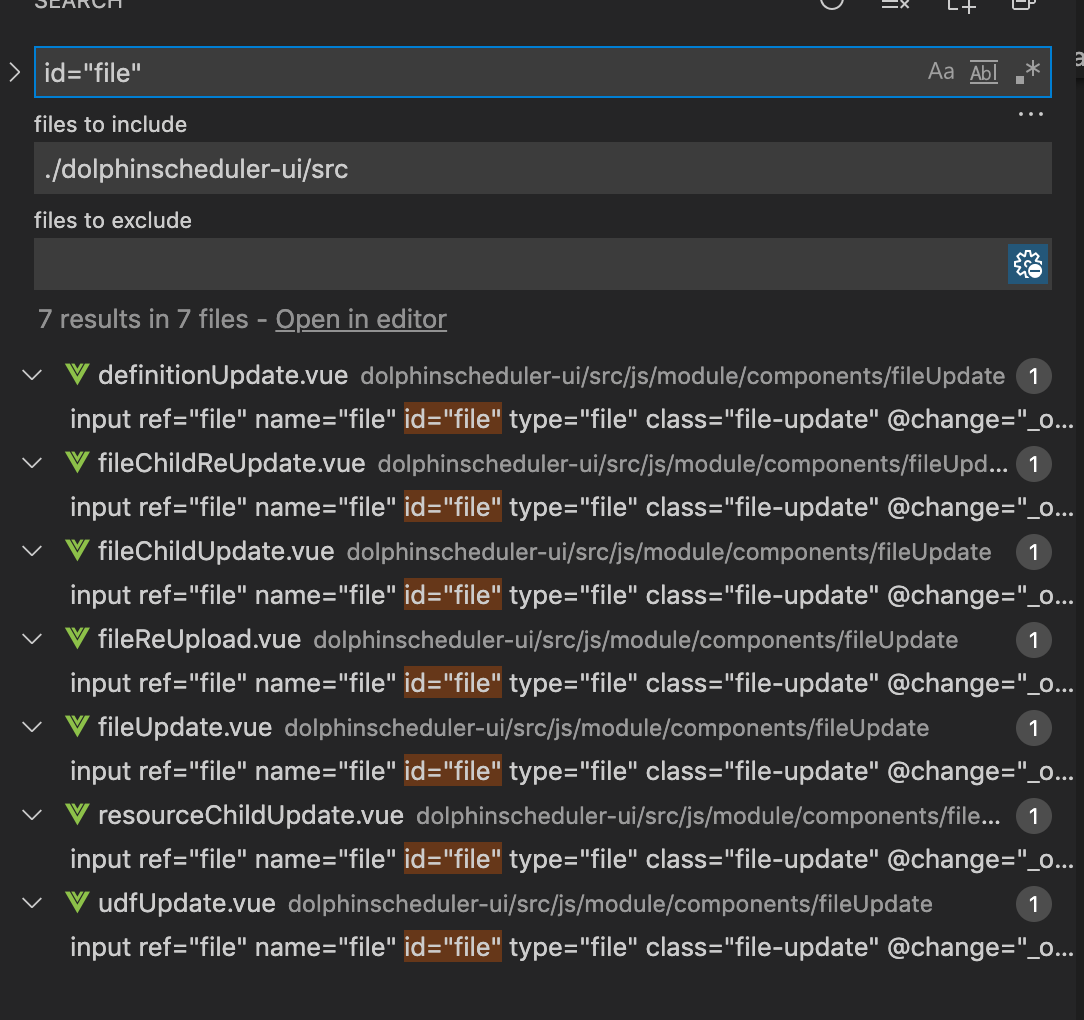Screen dimensions: 1084x1020
Task: Collapse resourceChildUpdate.vue result group
Action: [x=32, y=815]
